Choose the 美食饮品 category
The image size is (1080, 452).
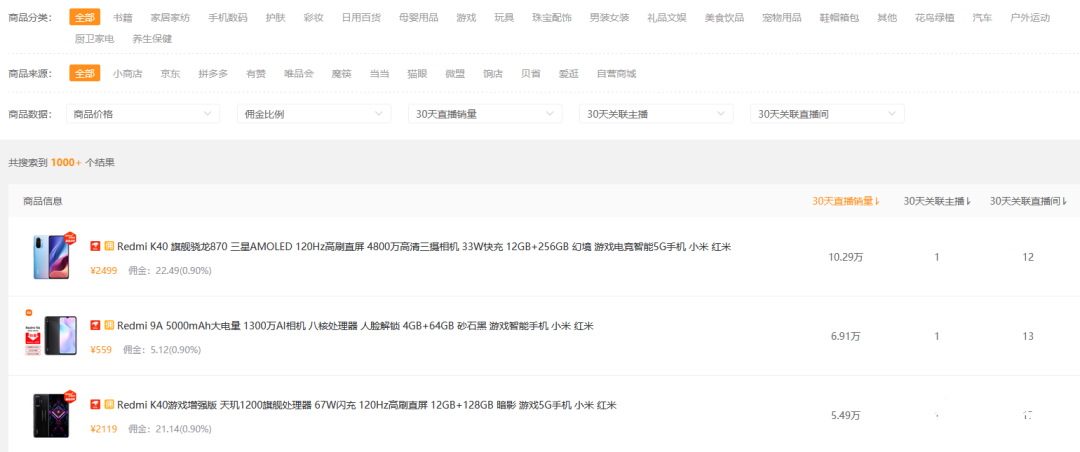tap(724, 17)
